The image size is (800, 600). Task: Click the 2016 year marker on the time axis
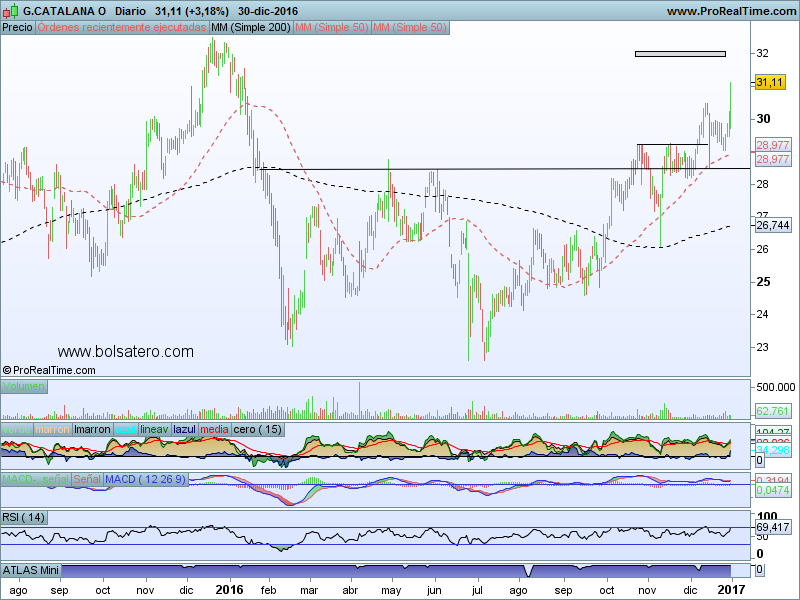(229, 591)
